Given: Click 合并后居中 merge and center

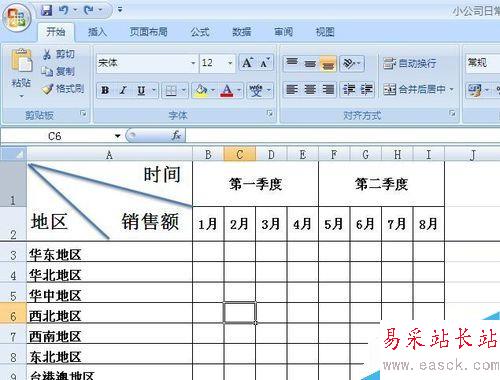Looking at the screenshot, I should [x=414, y=89].
